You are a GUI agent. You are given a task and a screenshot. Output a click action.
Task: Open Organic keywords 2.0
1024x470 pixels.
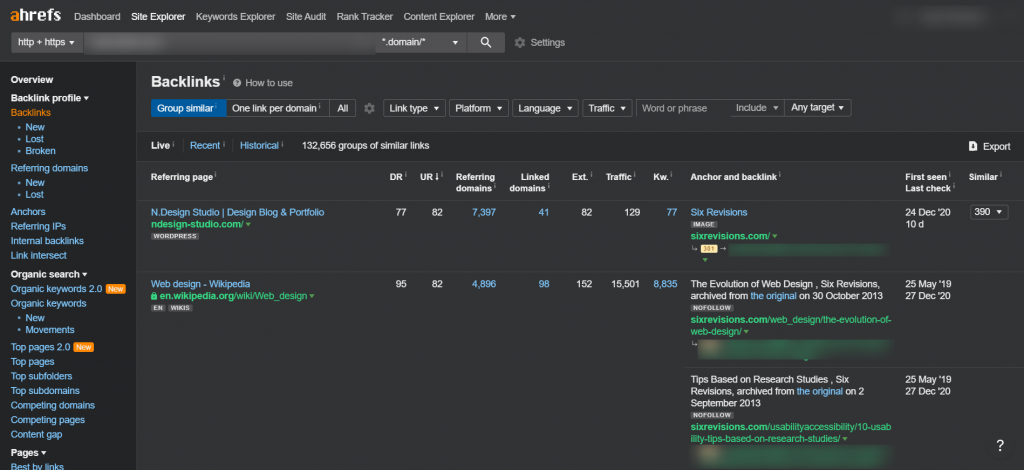[57, 289]
